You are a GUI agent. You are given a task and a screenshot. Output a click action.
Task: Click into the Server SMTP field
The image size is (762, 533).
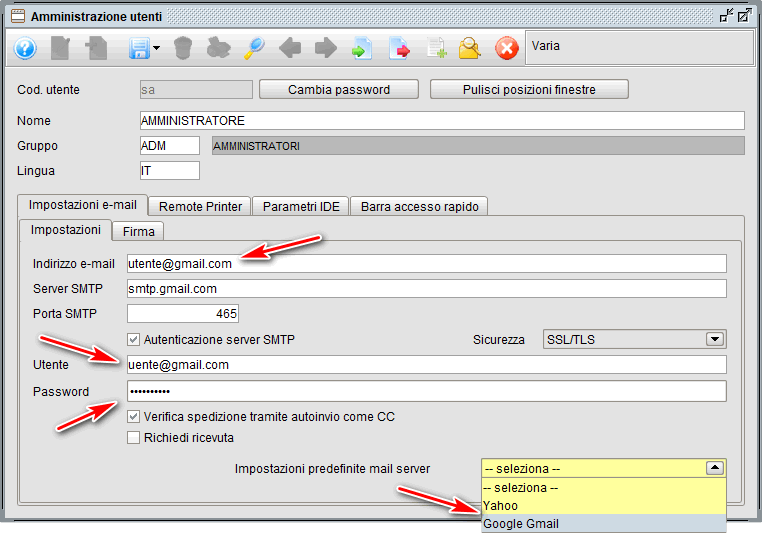pos(426,289)
